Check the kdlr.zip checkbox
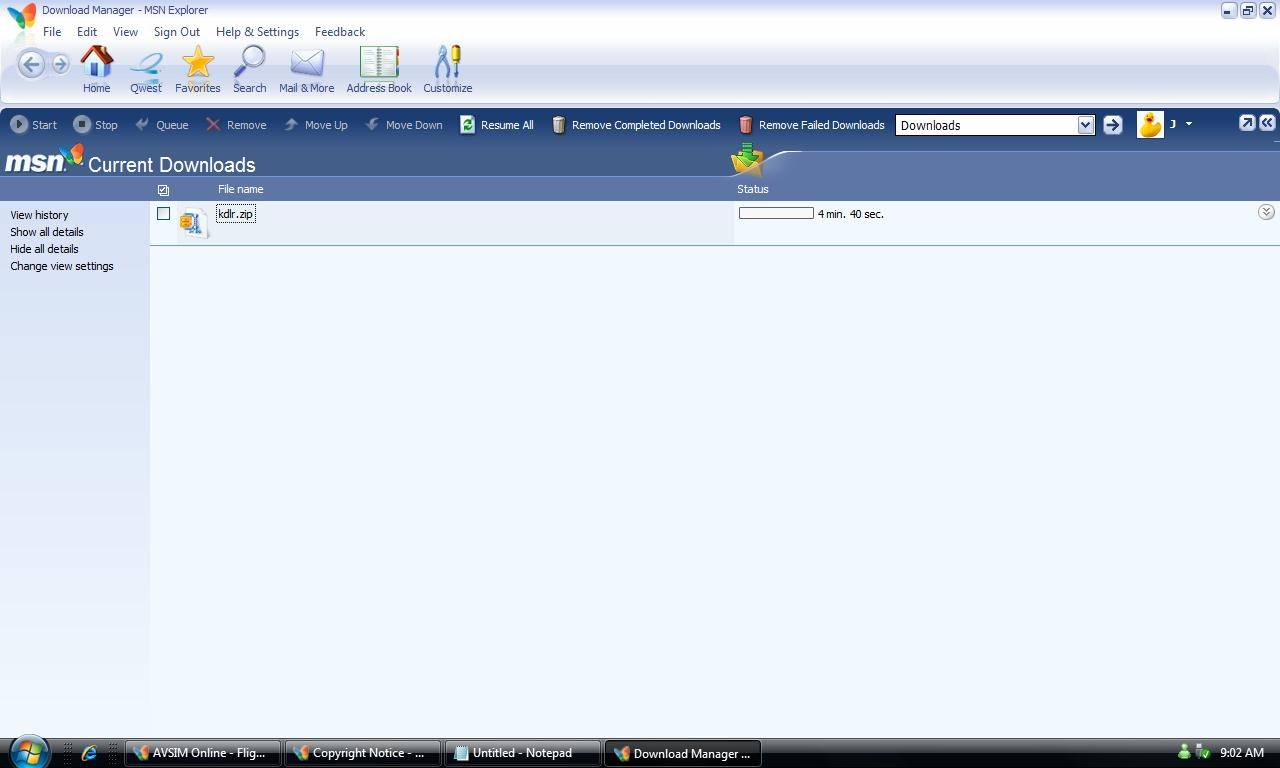This screenshot has height=768, width=1280. pos(163,213)
